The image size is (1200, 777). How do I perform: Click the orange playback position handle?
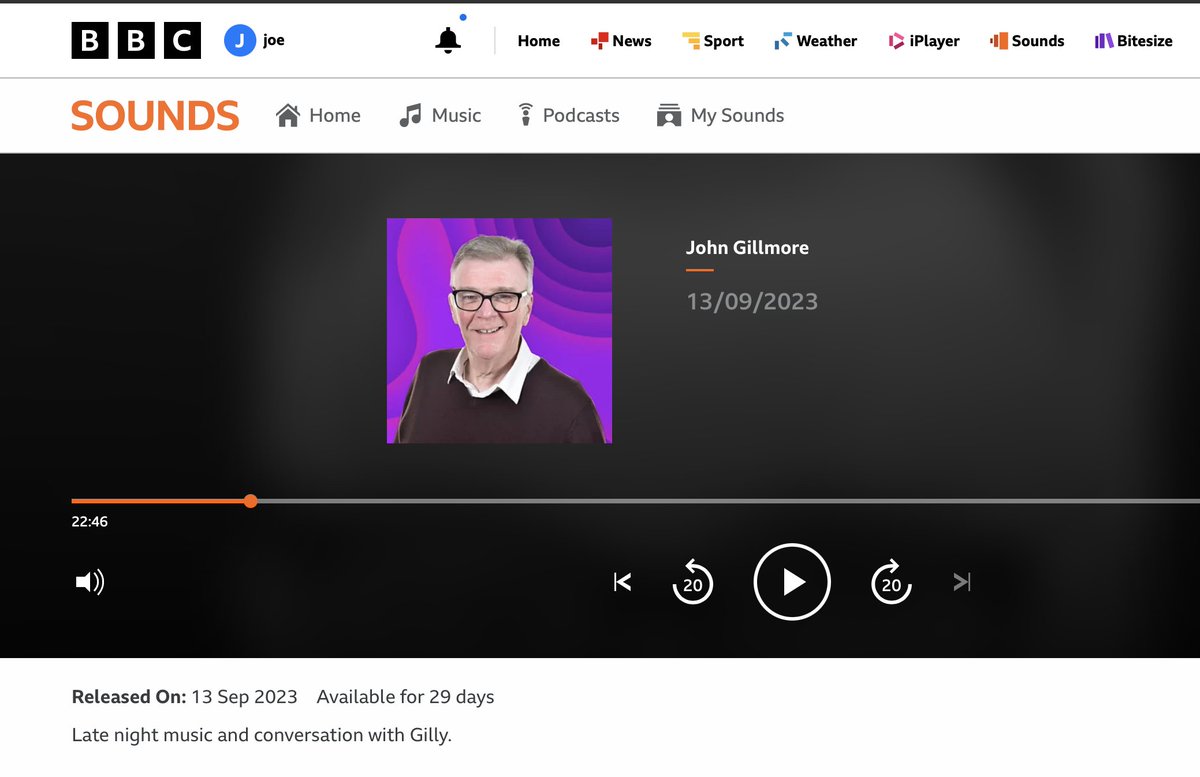coord(250,501)
